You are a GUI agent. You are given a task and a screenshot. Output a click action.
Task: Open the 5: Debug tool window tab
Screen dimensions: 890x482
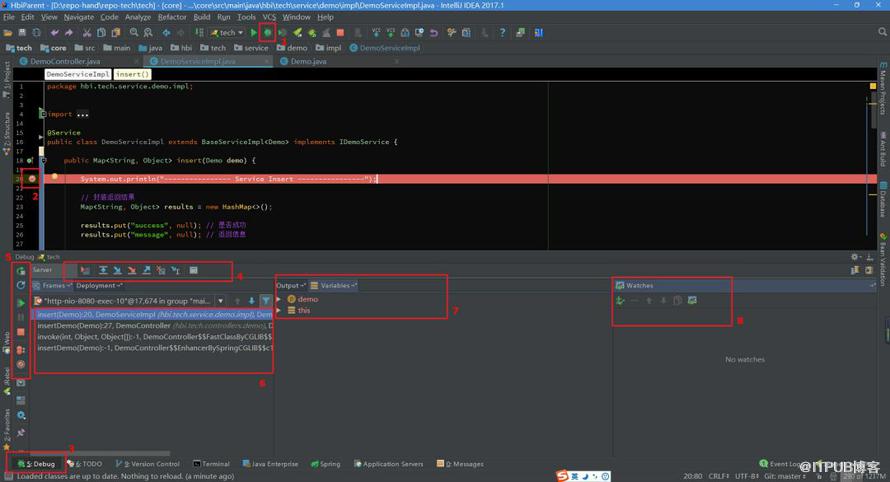[x=37, y=464]
